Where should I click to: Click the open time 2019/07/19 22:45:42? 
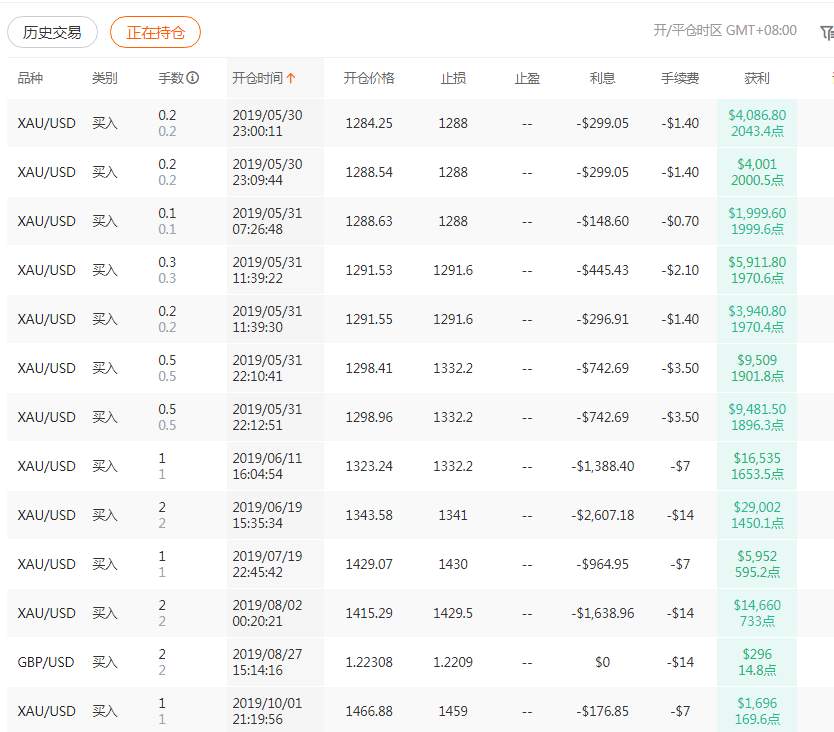[267, 564]
